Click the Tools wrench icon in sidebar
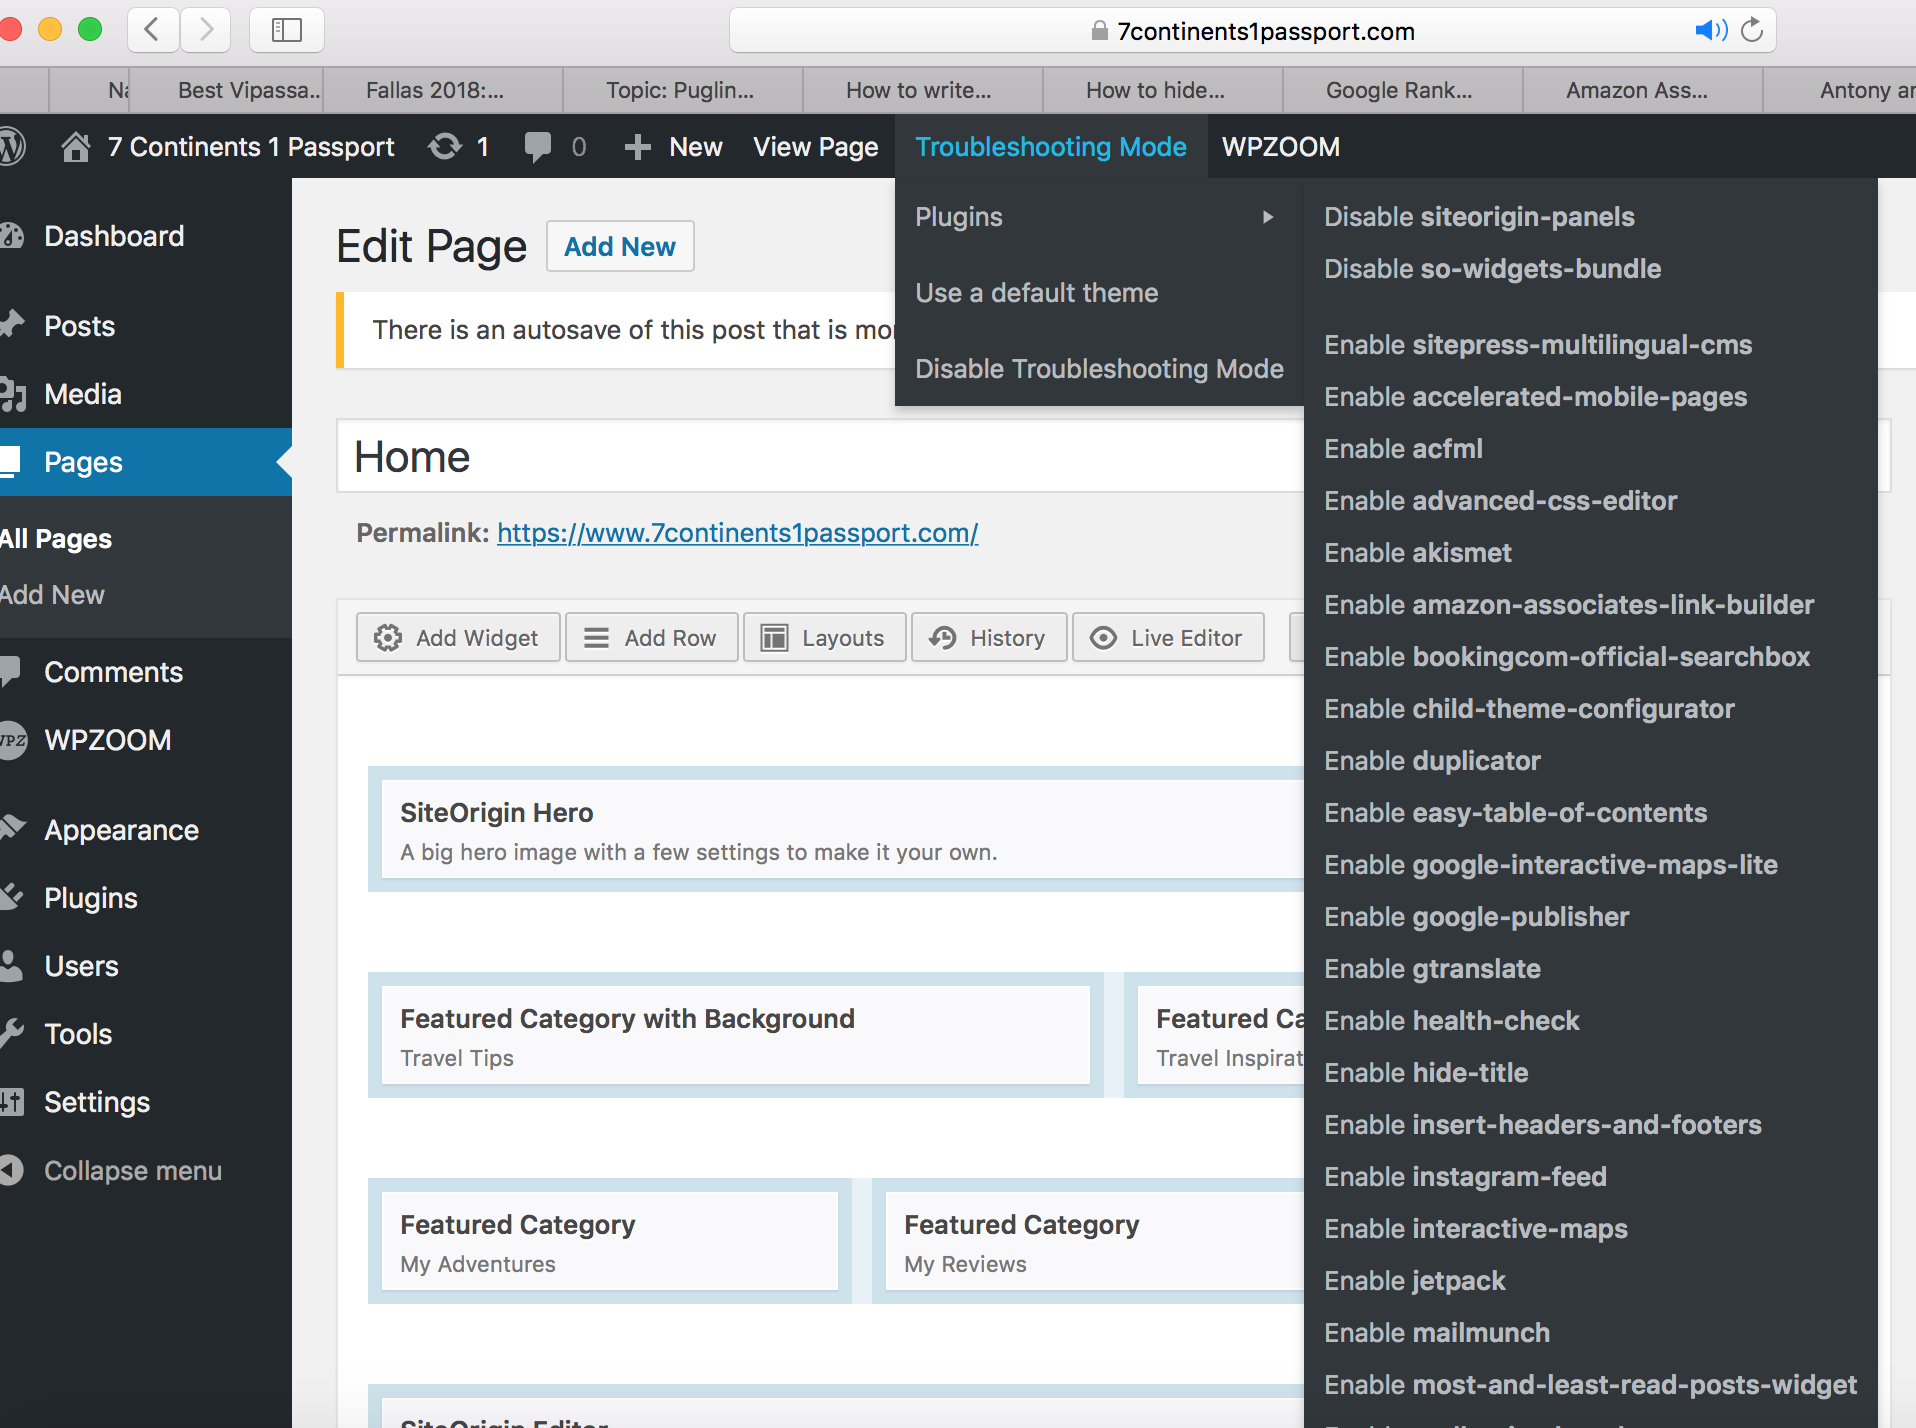1916x1428 pixels. (x=12, y=1033)
